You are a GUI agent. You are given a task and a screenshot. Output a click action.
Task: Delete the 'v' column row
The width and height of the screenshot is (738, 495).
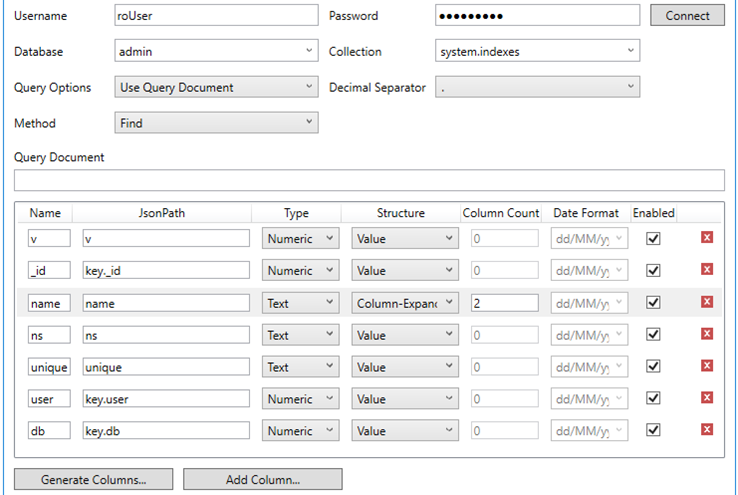[706, 238]
